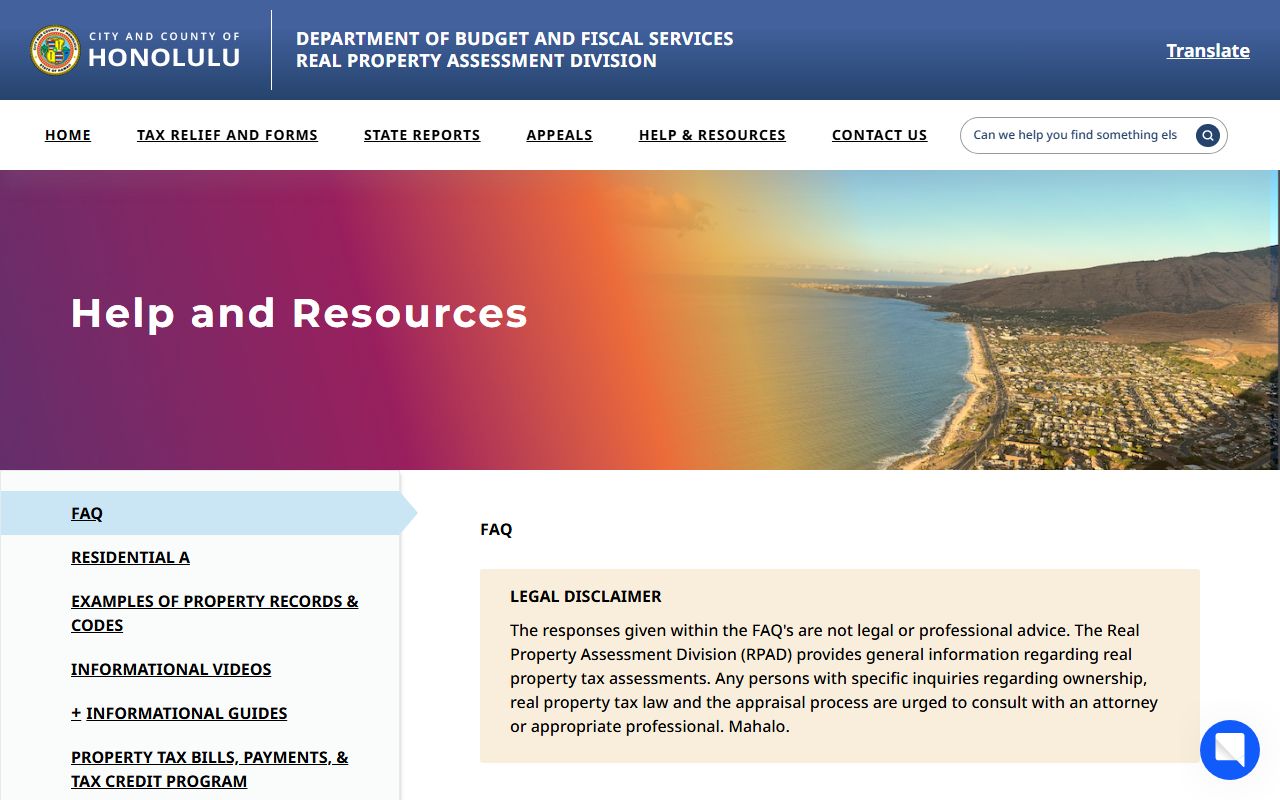Open the State Reports menu

pyautogui.click(x=422, y=135)
